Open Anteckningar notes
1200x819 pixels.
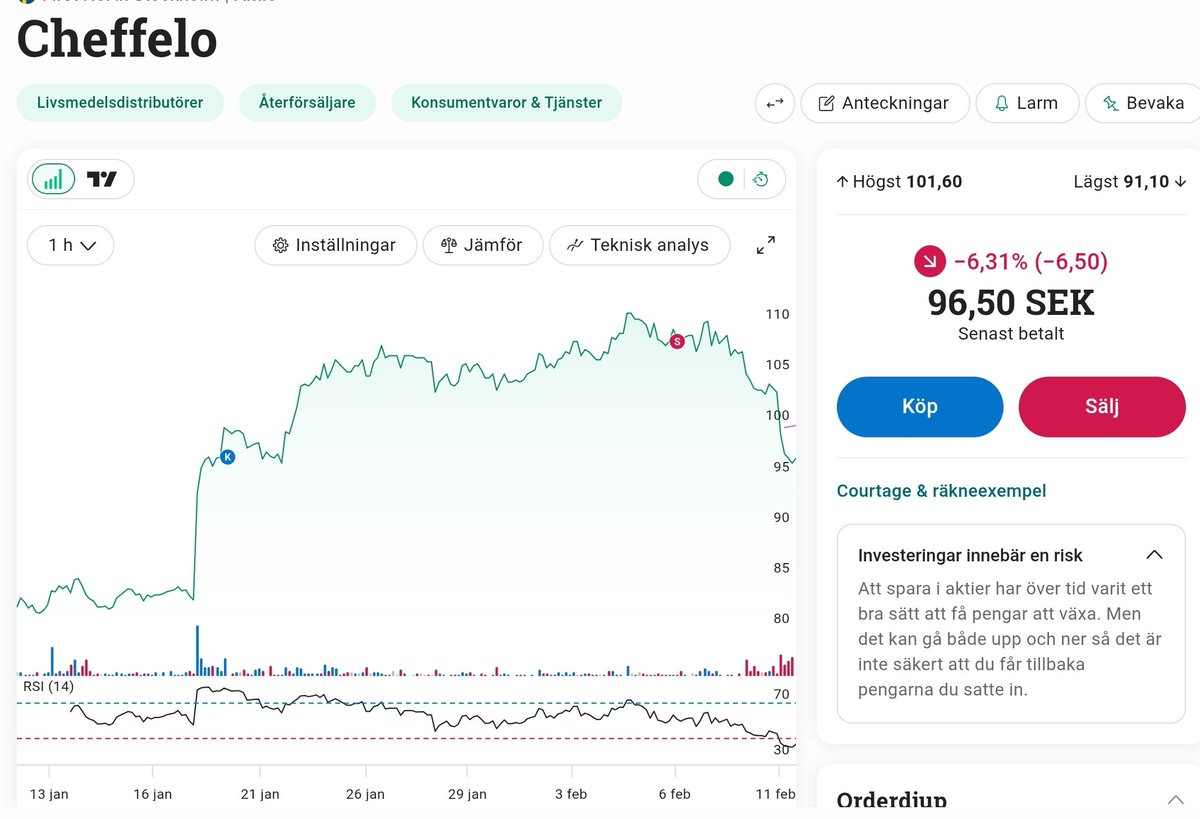tap(885, 103)
